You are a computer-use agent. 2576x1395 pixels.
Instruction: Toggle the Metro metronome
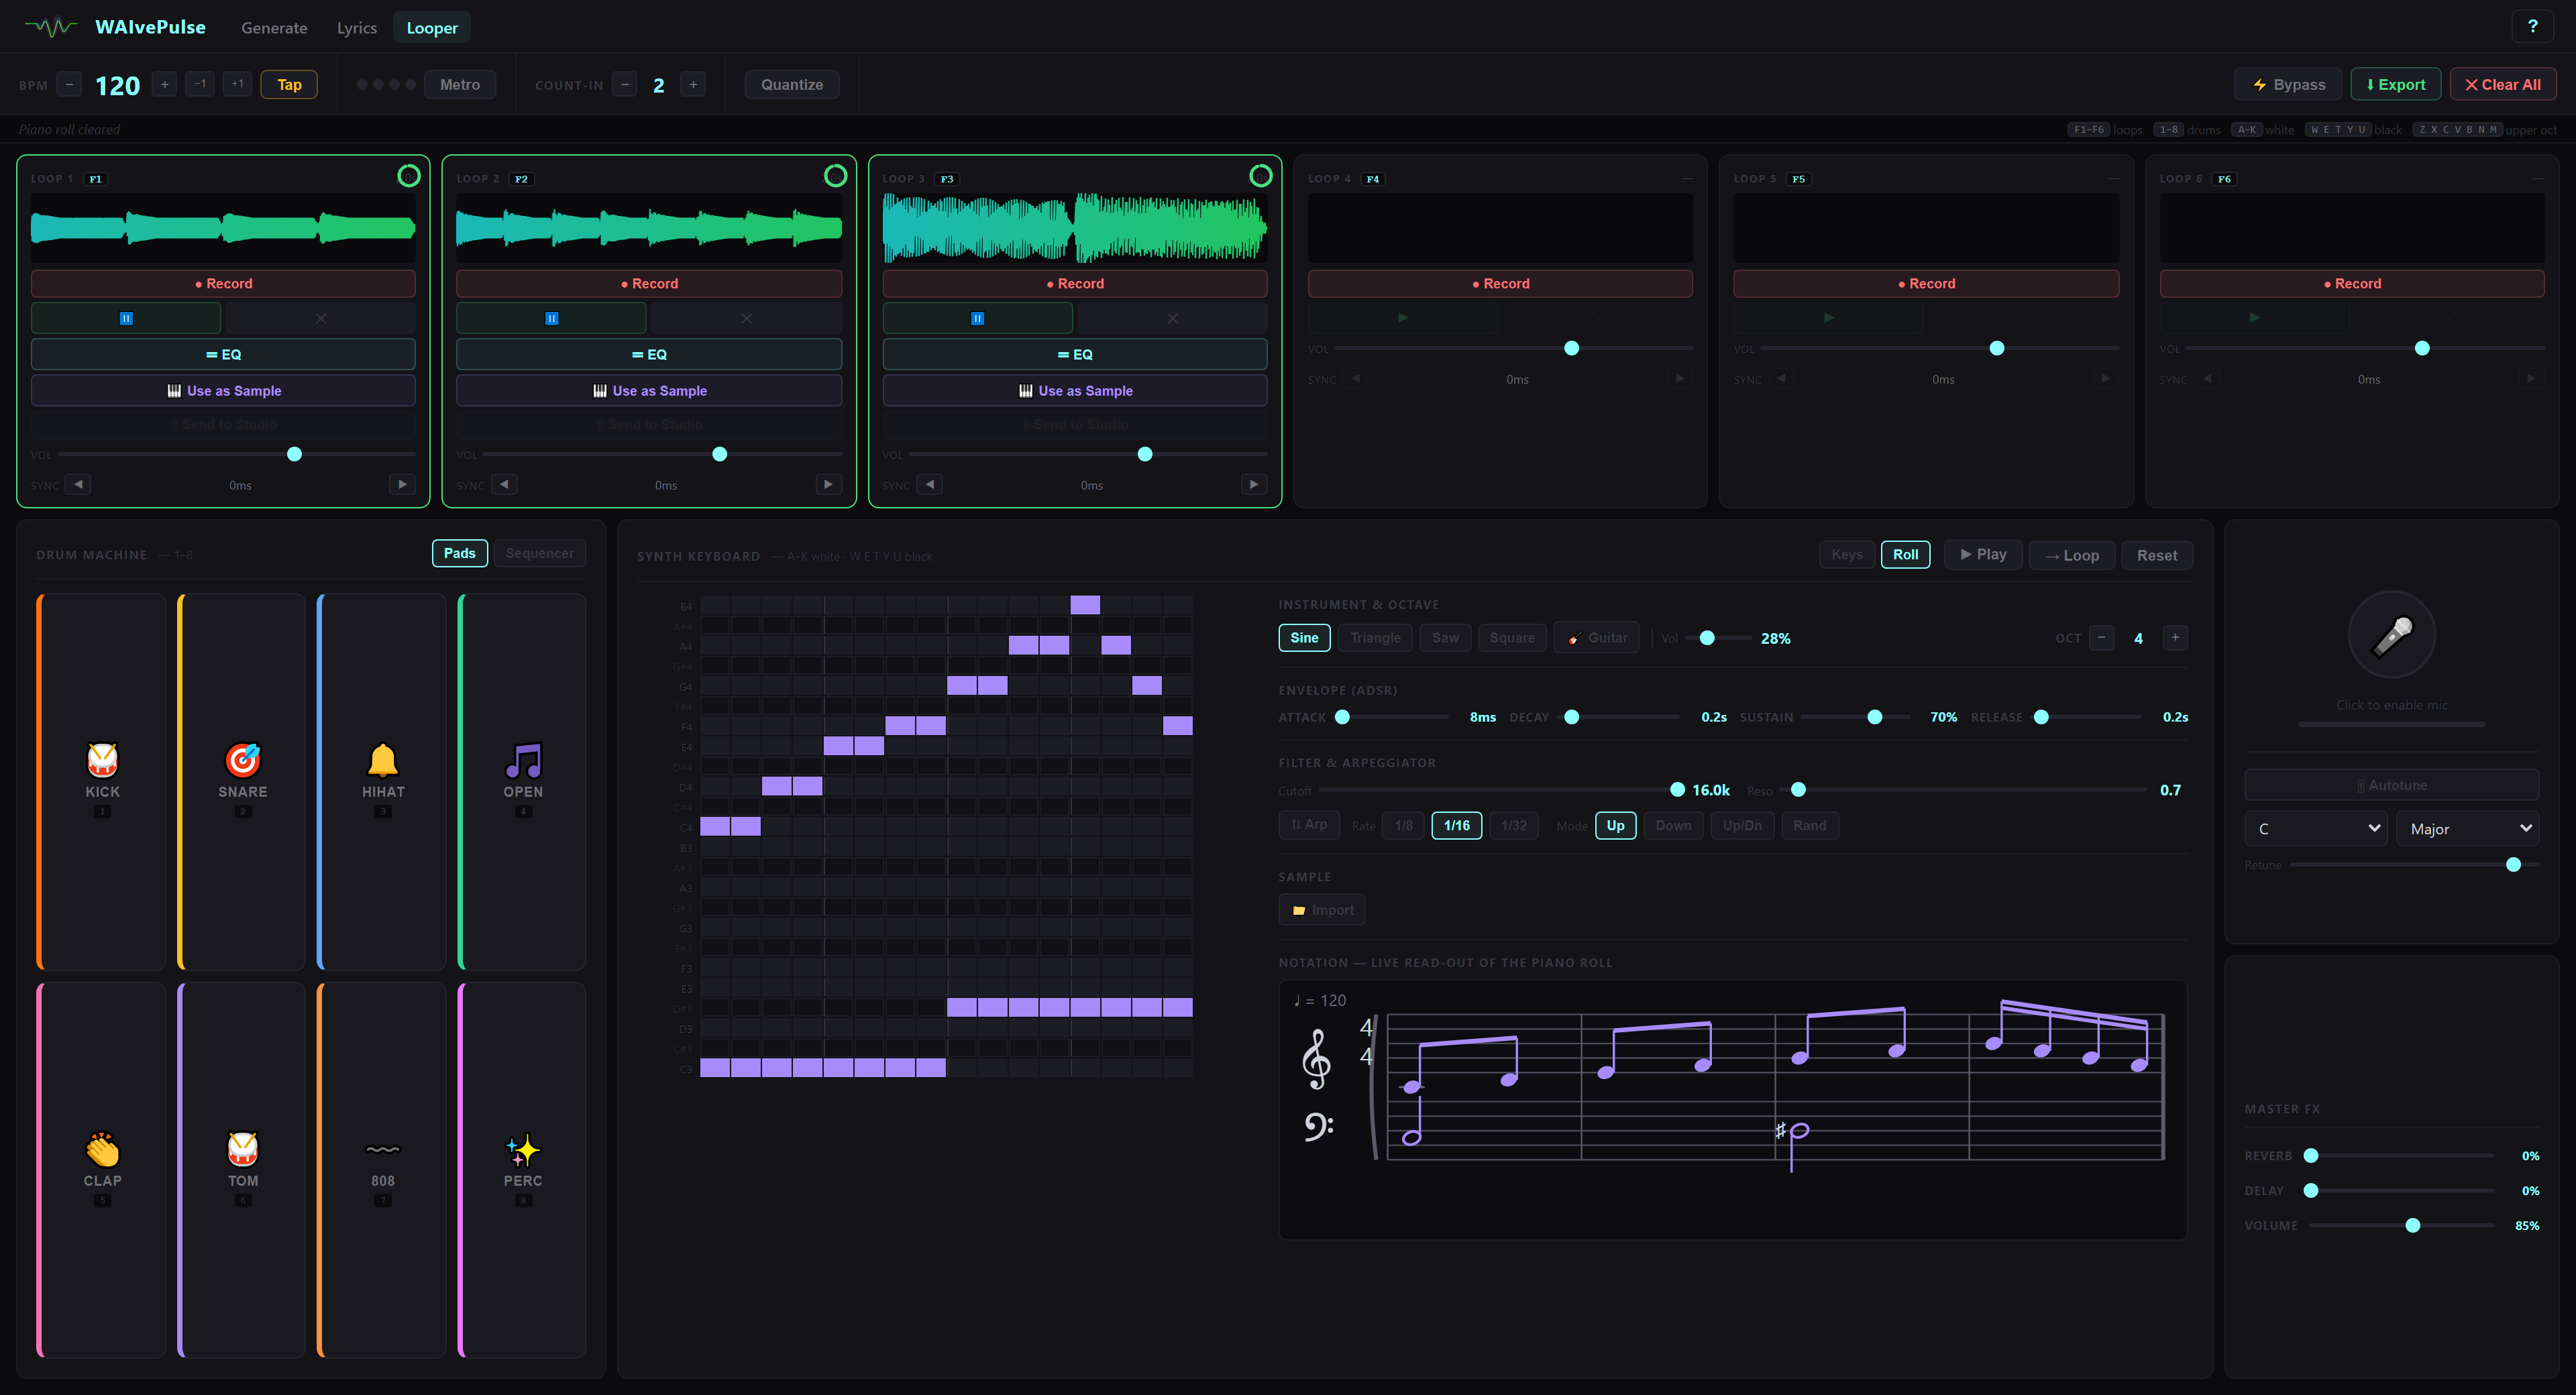(x=460, y=84)
